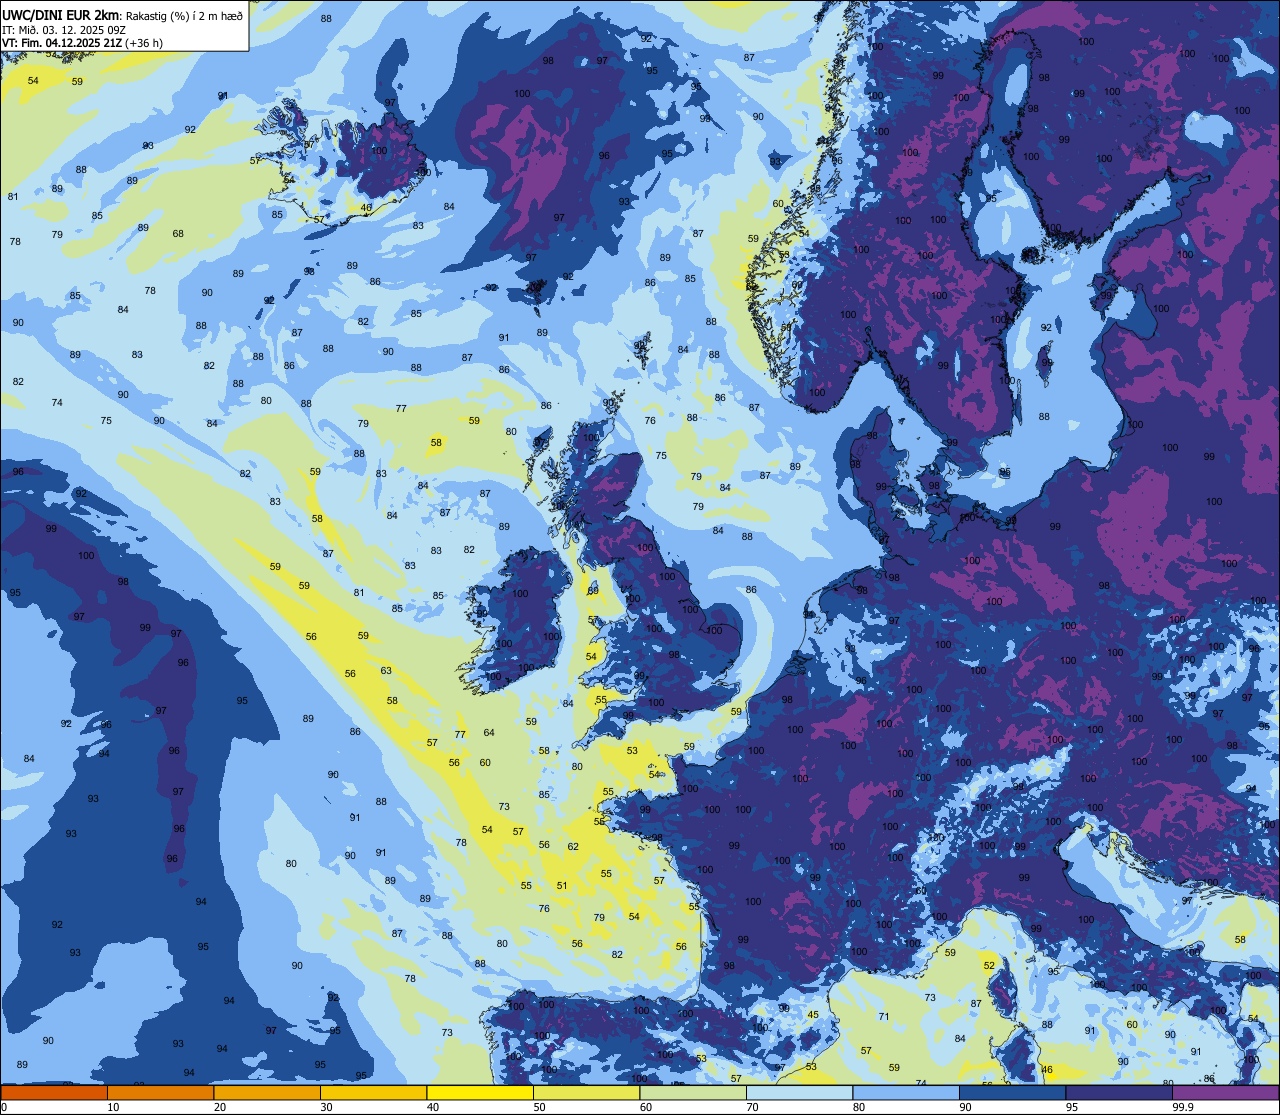The image size is (1280, 1115).
Task: Pick the 80–90 light blue legend swatch
Action: (906, 1092)
